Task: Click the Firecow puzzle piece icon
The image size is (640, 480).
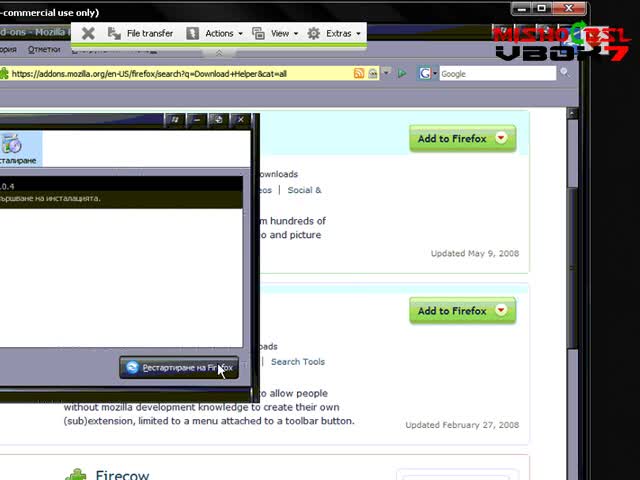Action: click(76, 474)
